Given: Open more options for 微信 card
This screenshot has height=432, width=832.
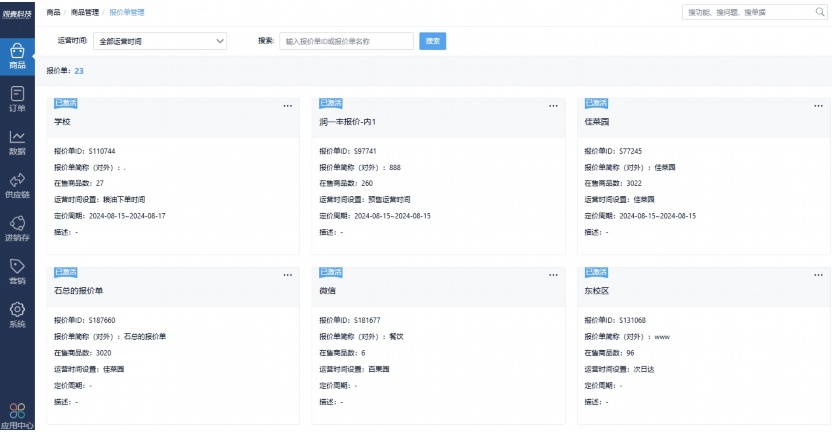Looking at the screenshot, I should click(553, 275).
